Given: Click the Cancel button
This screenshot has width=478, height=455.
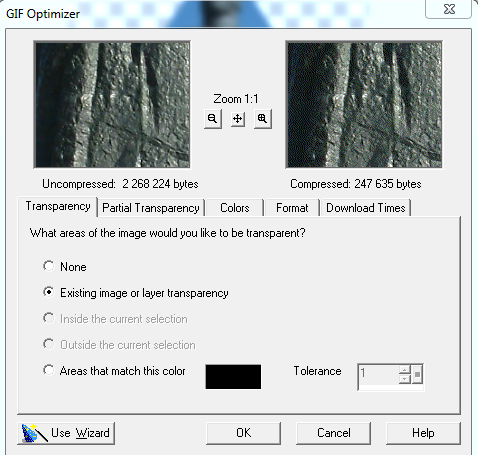Looking at the screenshot, I should [x=333, y=433].
